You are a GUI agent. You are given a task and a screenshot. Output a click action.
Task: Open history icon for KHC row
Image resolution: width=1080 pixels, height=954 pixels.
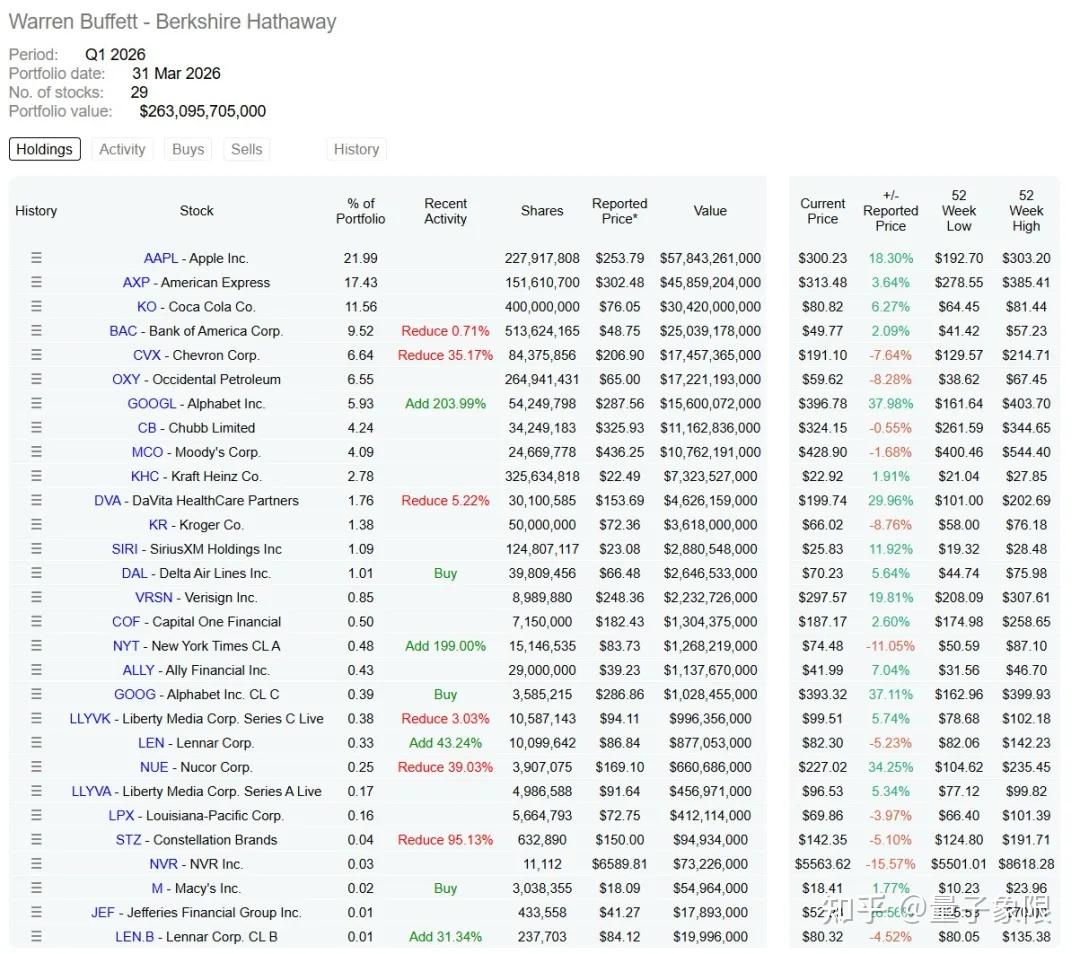pos(37,476)
